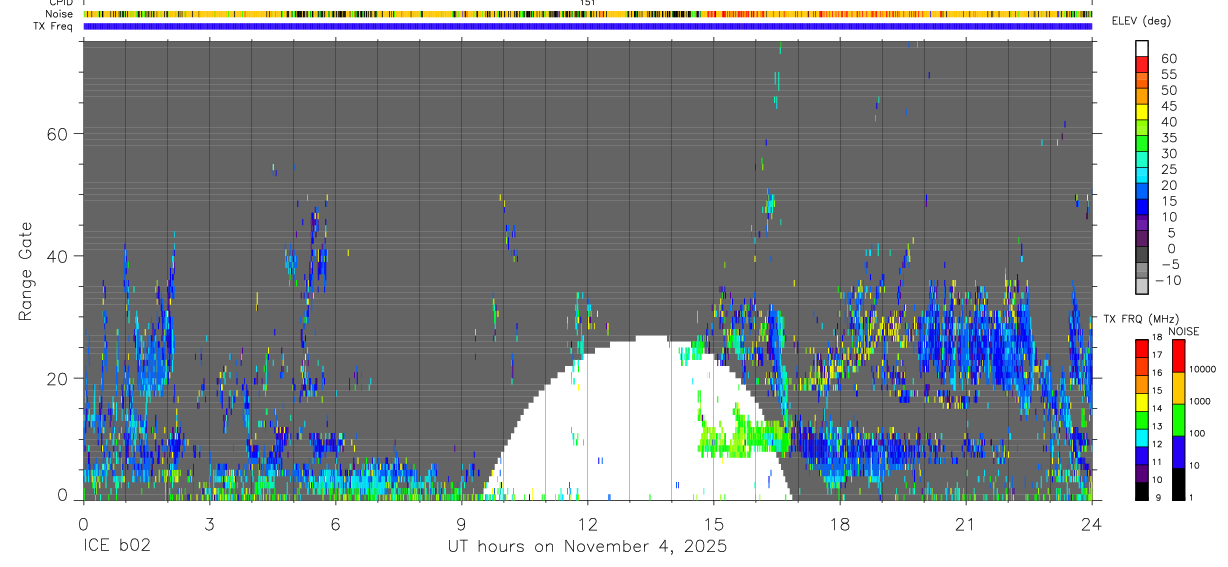Click the UT hours on November 4, 2025 title

tap(587, 547)
